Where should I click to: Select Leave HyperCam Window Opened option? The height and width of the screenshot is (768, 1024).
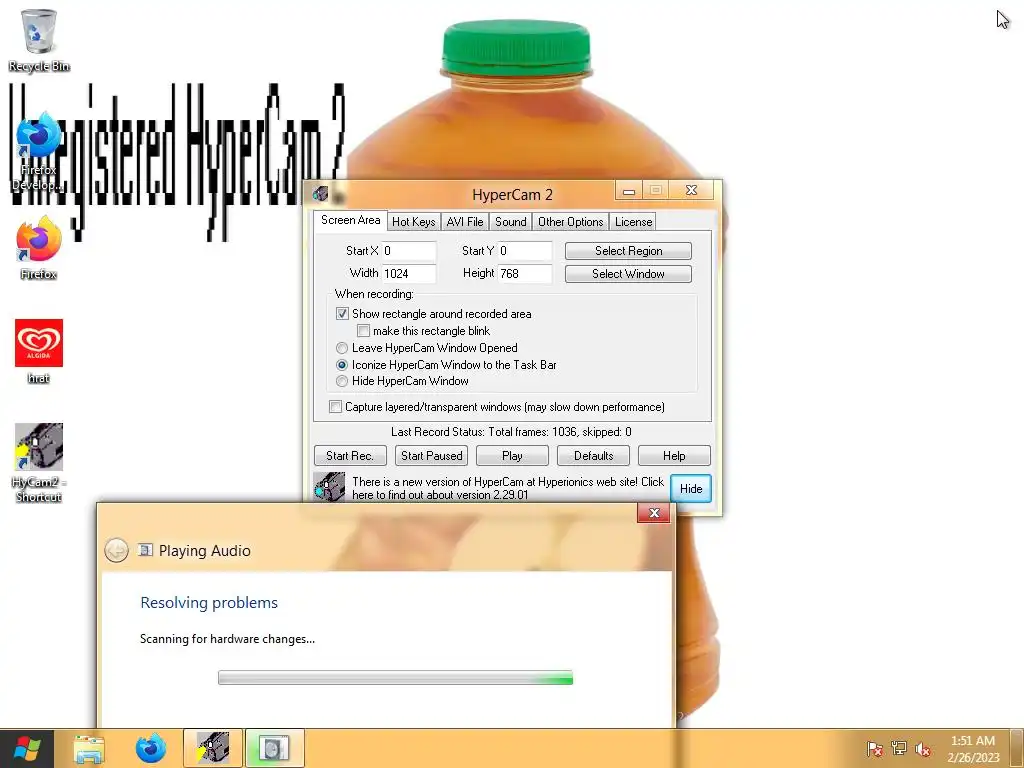(x=342, y=348)
